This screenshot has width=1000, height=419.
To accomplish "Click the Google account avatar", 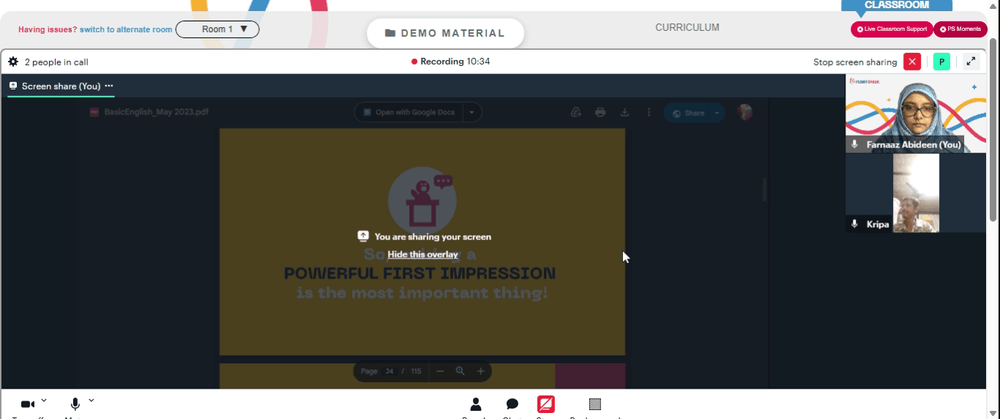I will 744,112.
